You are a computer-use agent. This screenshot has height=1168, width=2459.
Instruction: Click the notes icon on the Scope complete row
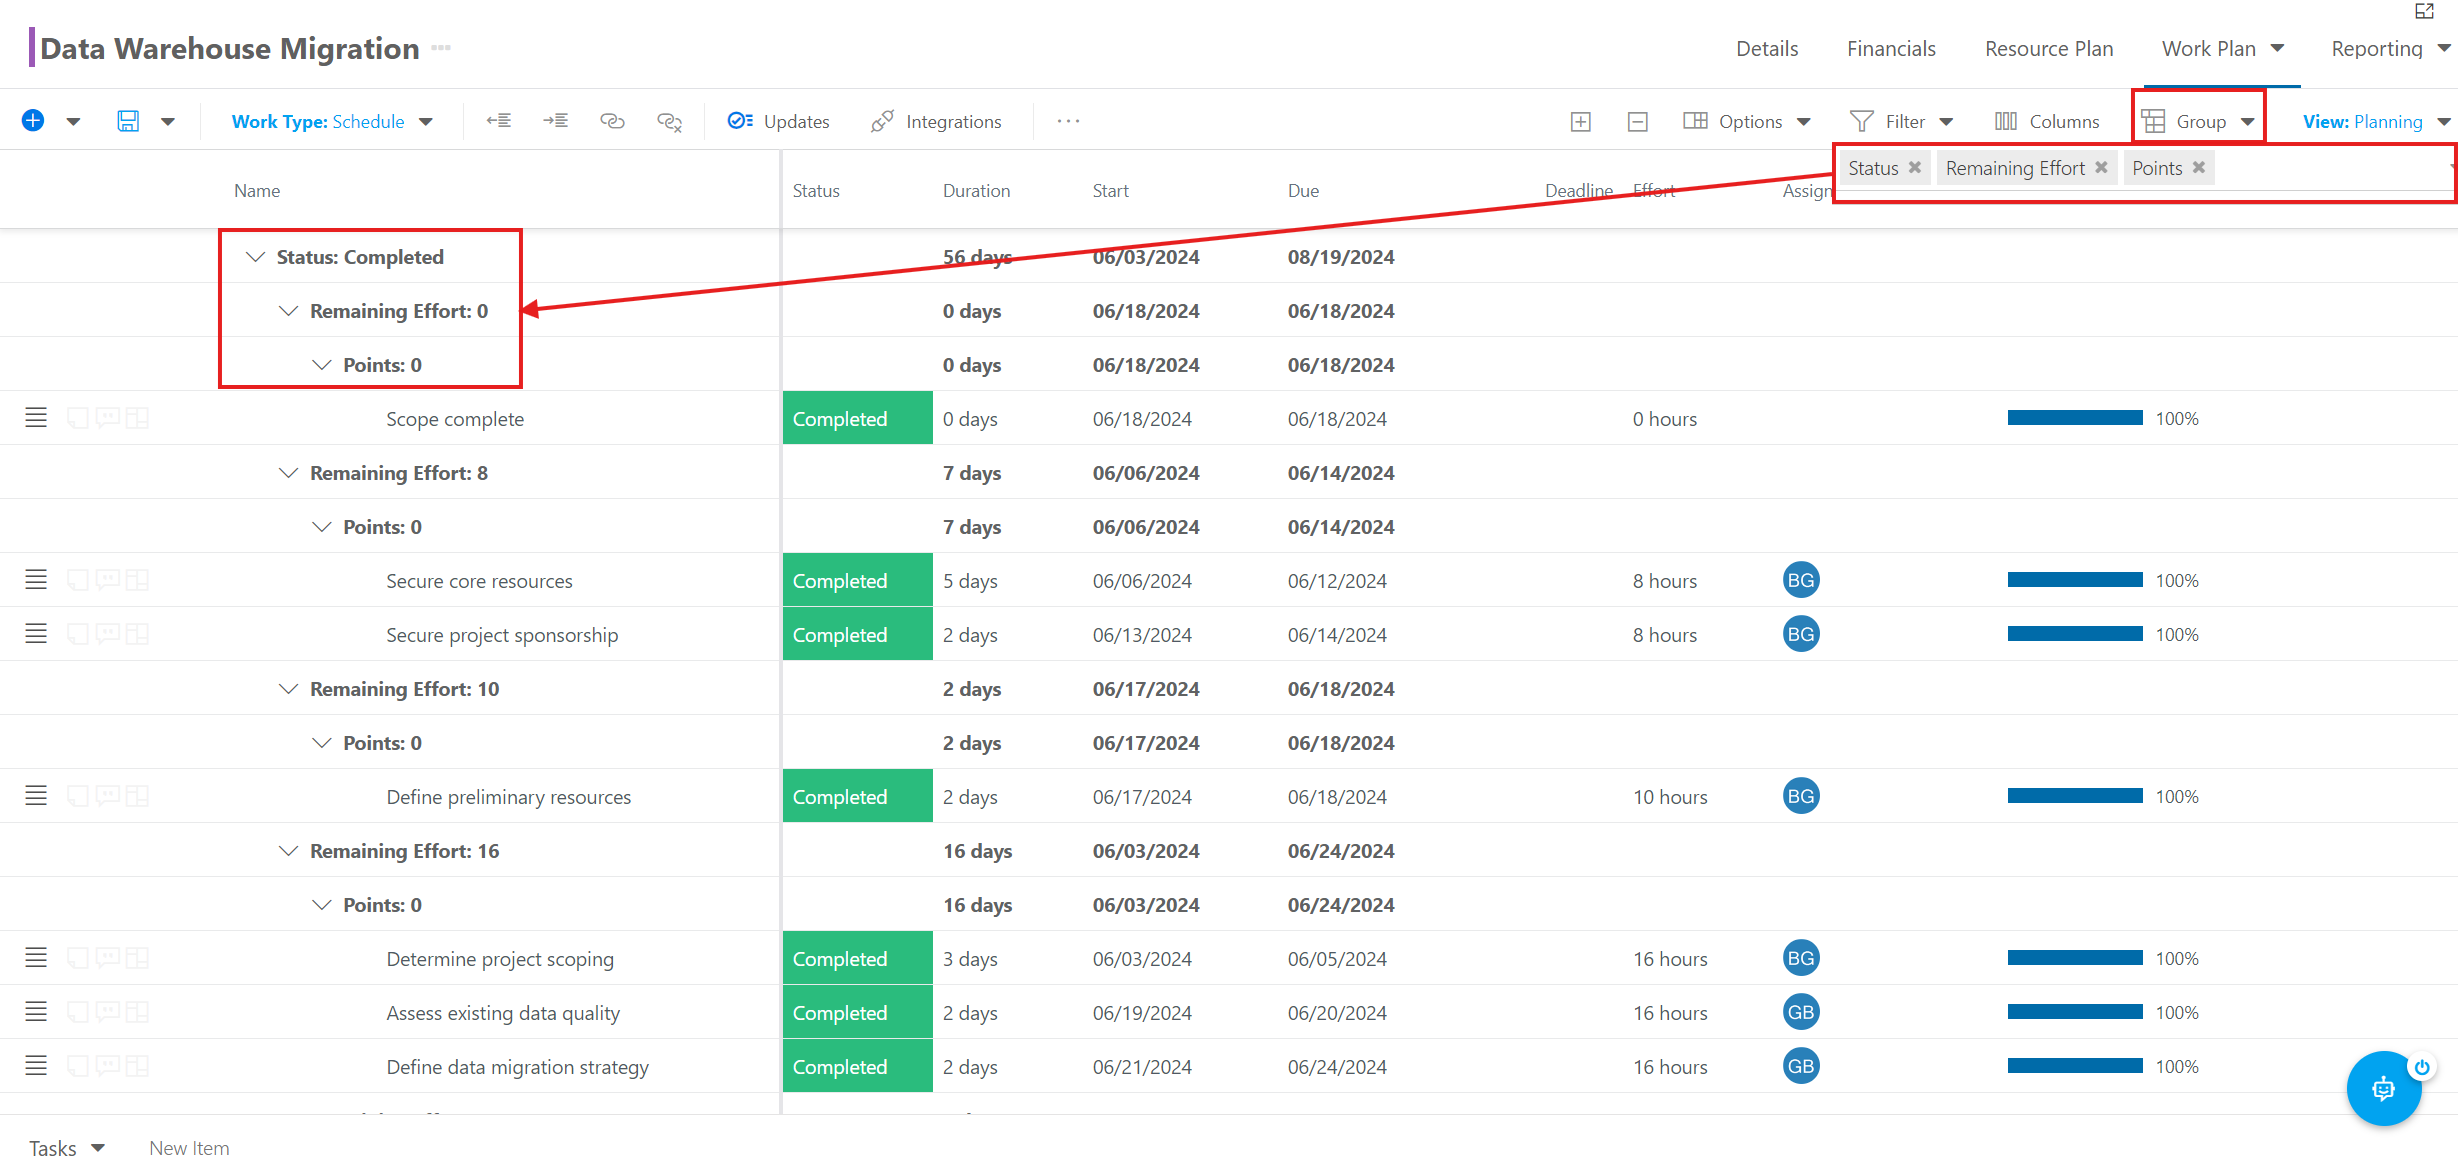pyautogui.click(x=78, y=418)
